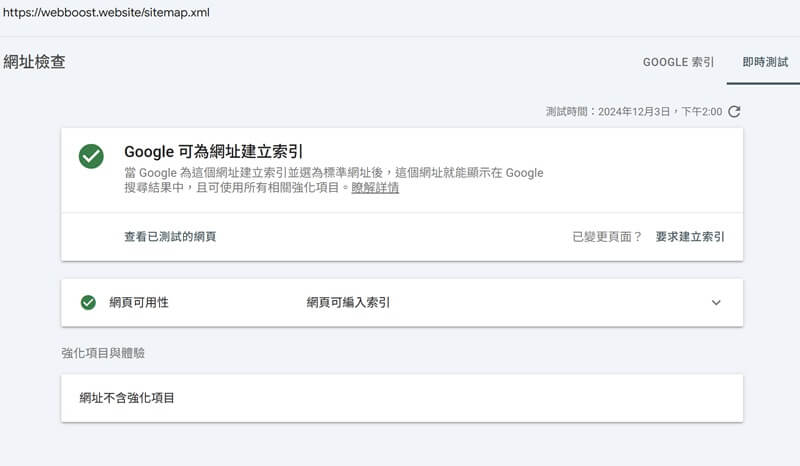Select the 即時測試 tab
800x466 pixels.
[x=765, y=62]
